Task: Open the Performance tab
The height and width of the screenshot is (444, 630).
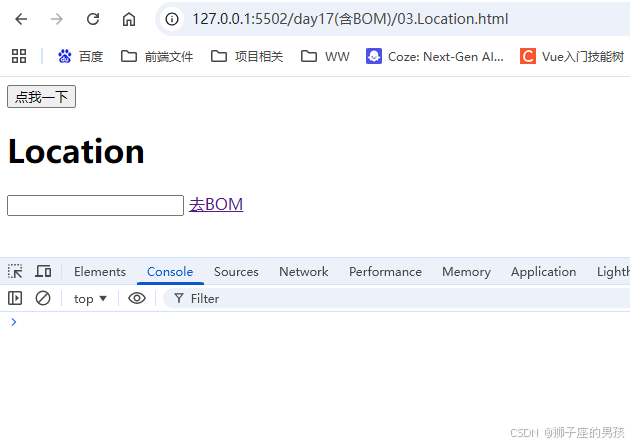Action: point(385,272)
